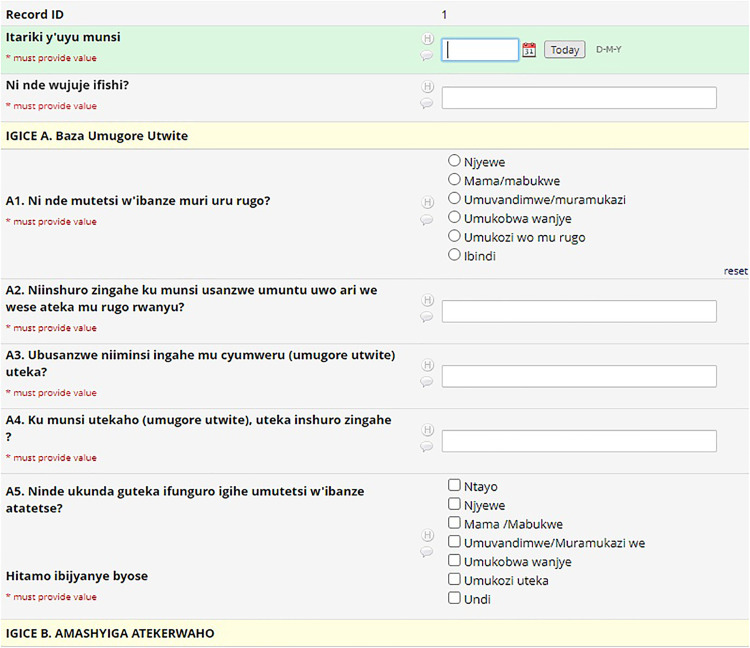Check the Mama /Mabukwe checkbox
The height and width of the screenshot is (648, 750).
pos(454,522)
